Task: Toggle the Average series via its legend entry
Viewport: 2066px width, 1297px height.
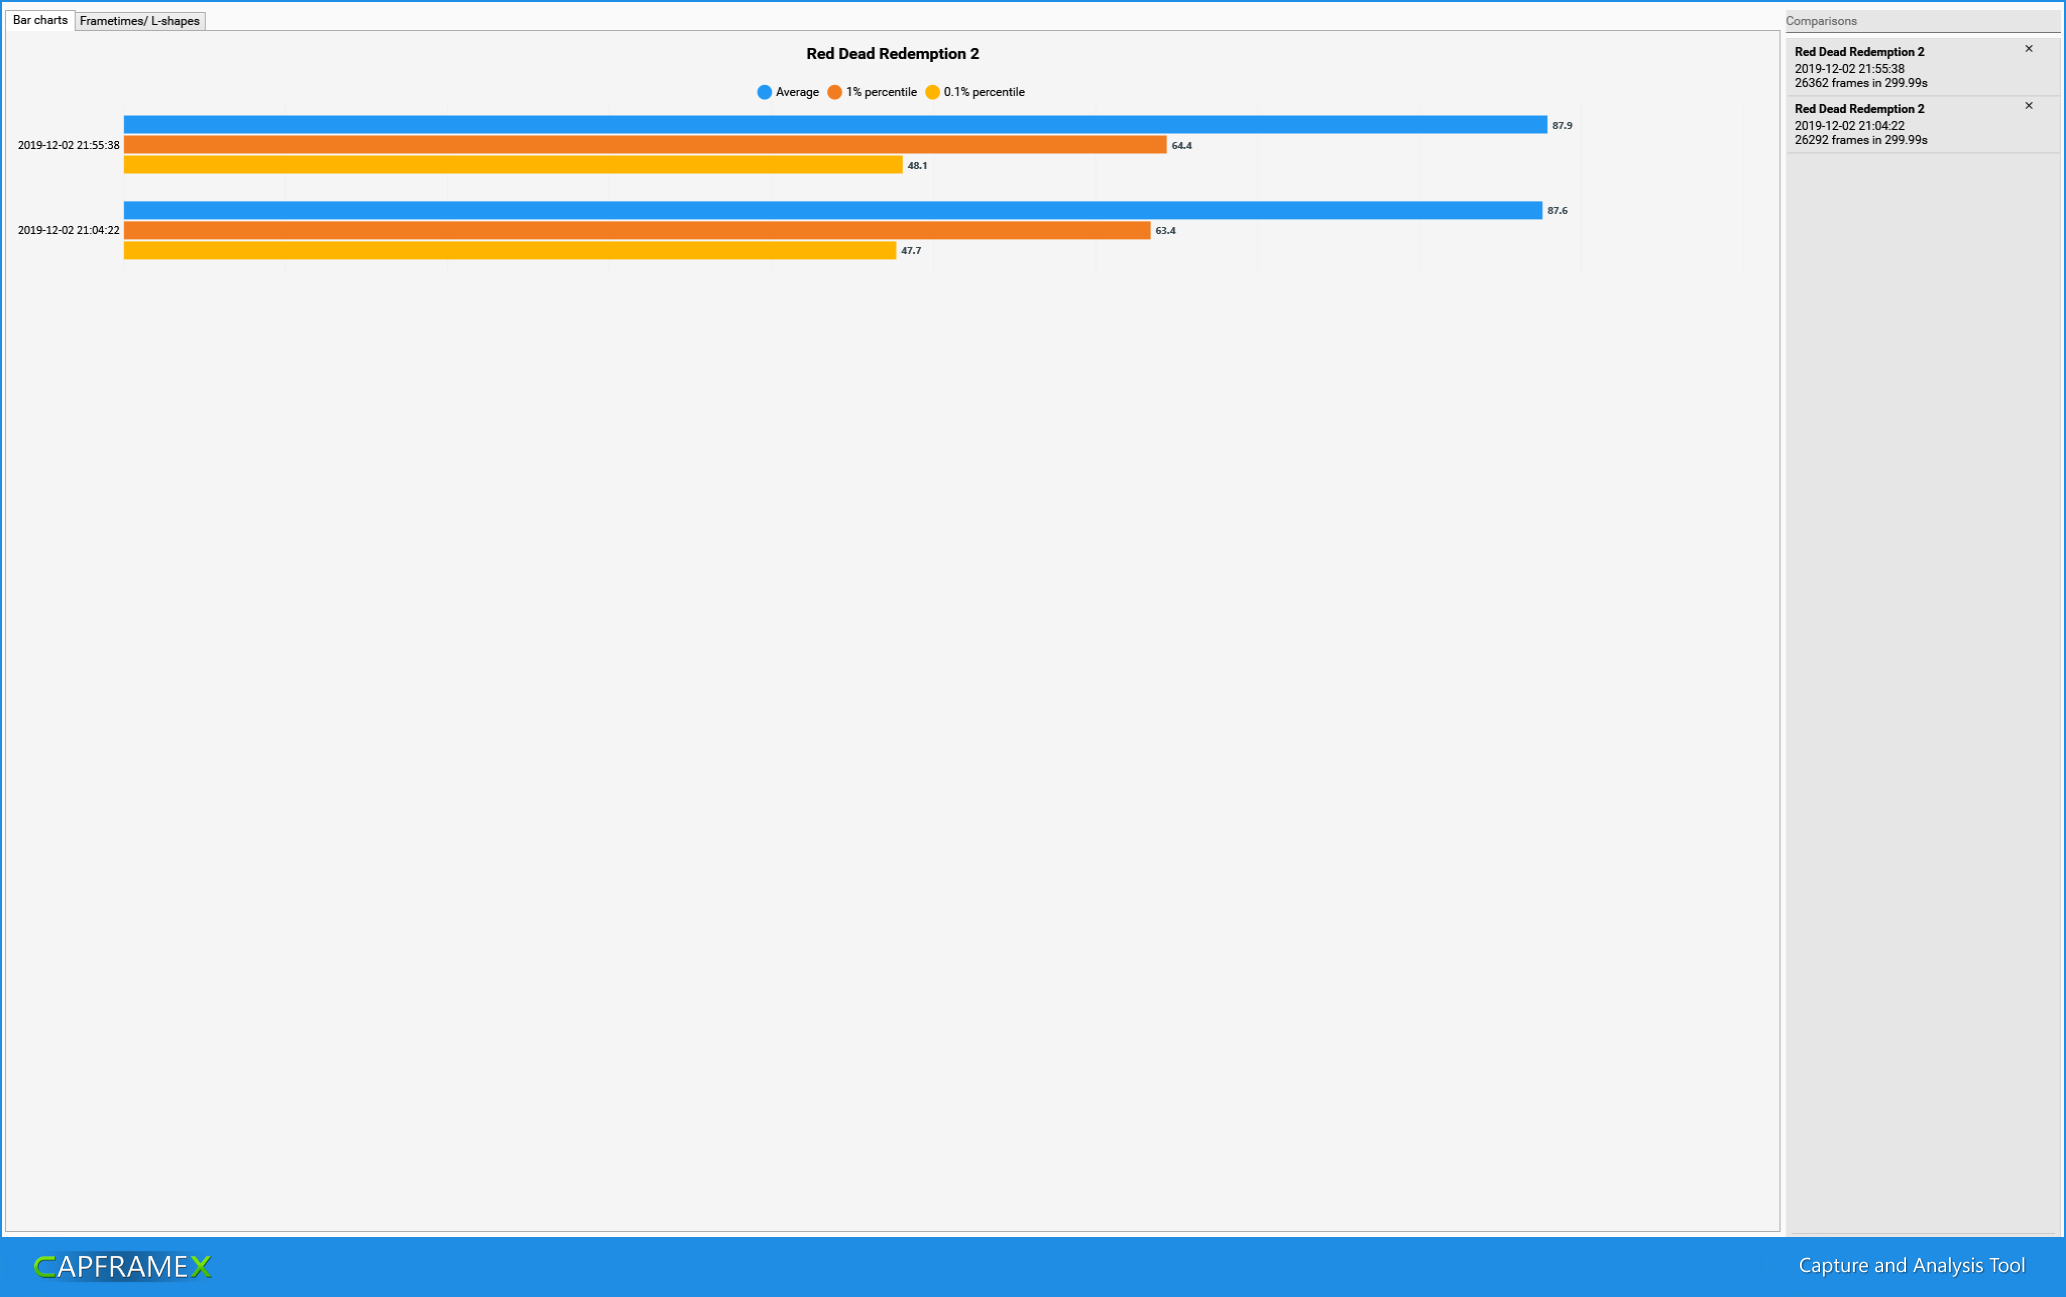Action: [795, 91]
